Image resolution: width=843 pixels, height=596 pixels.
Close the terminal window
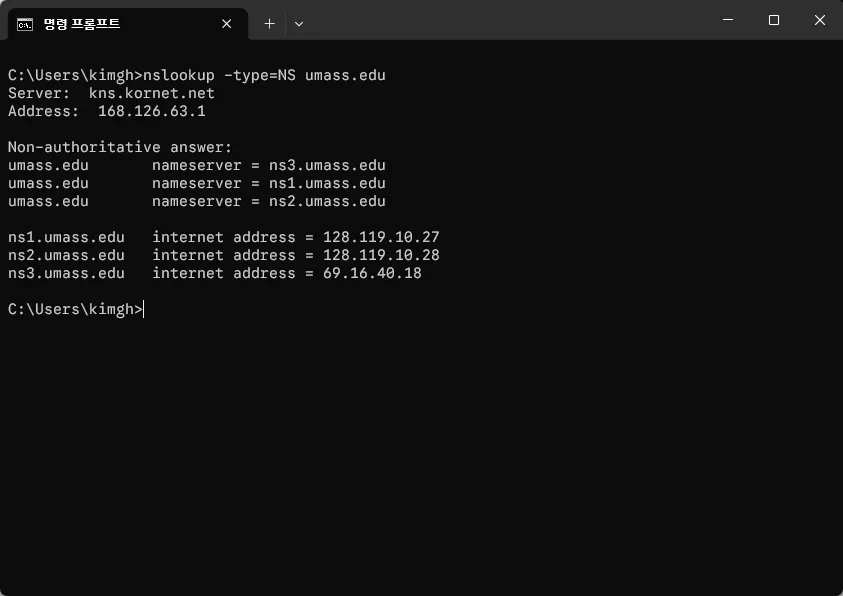coord(819,20)
